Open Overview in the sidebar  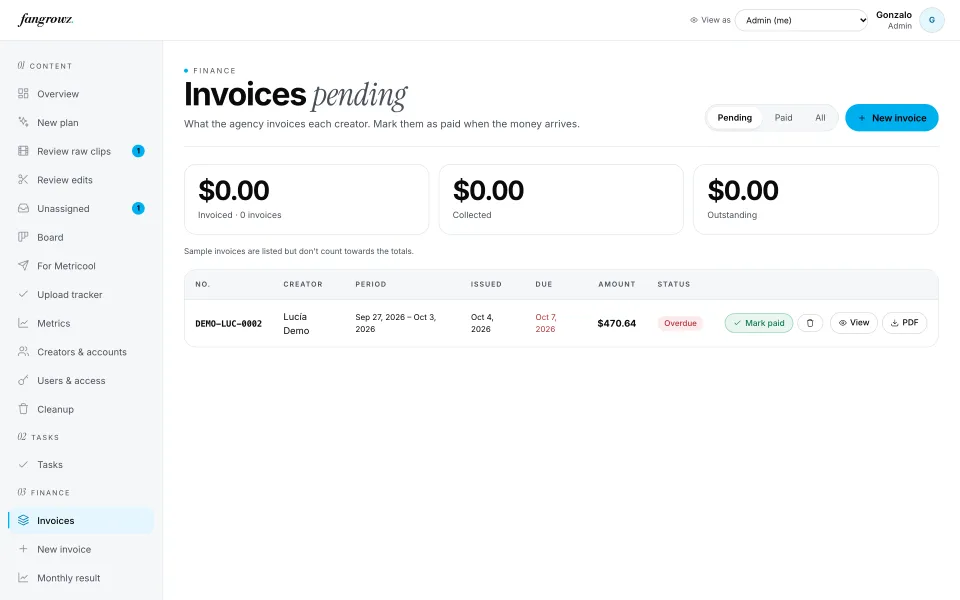point(81,94)
